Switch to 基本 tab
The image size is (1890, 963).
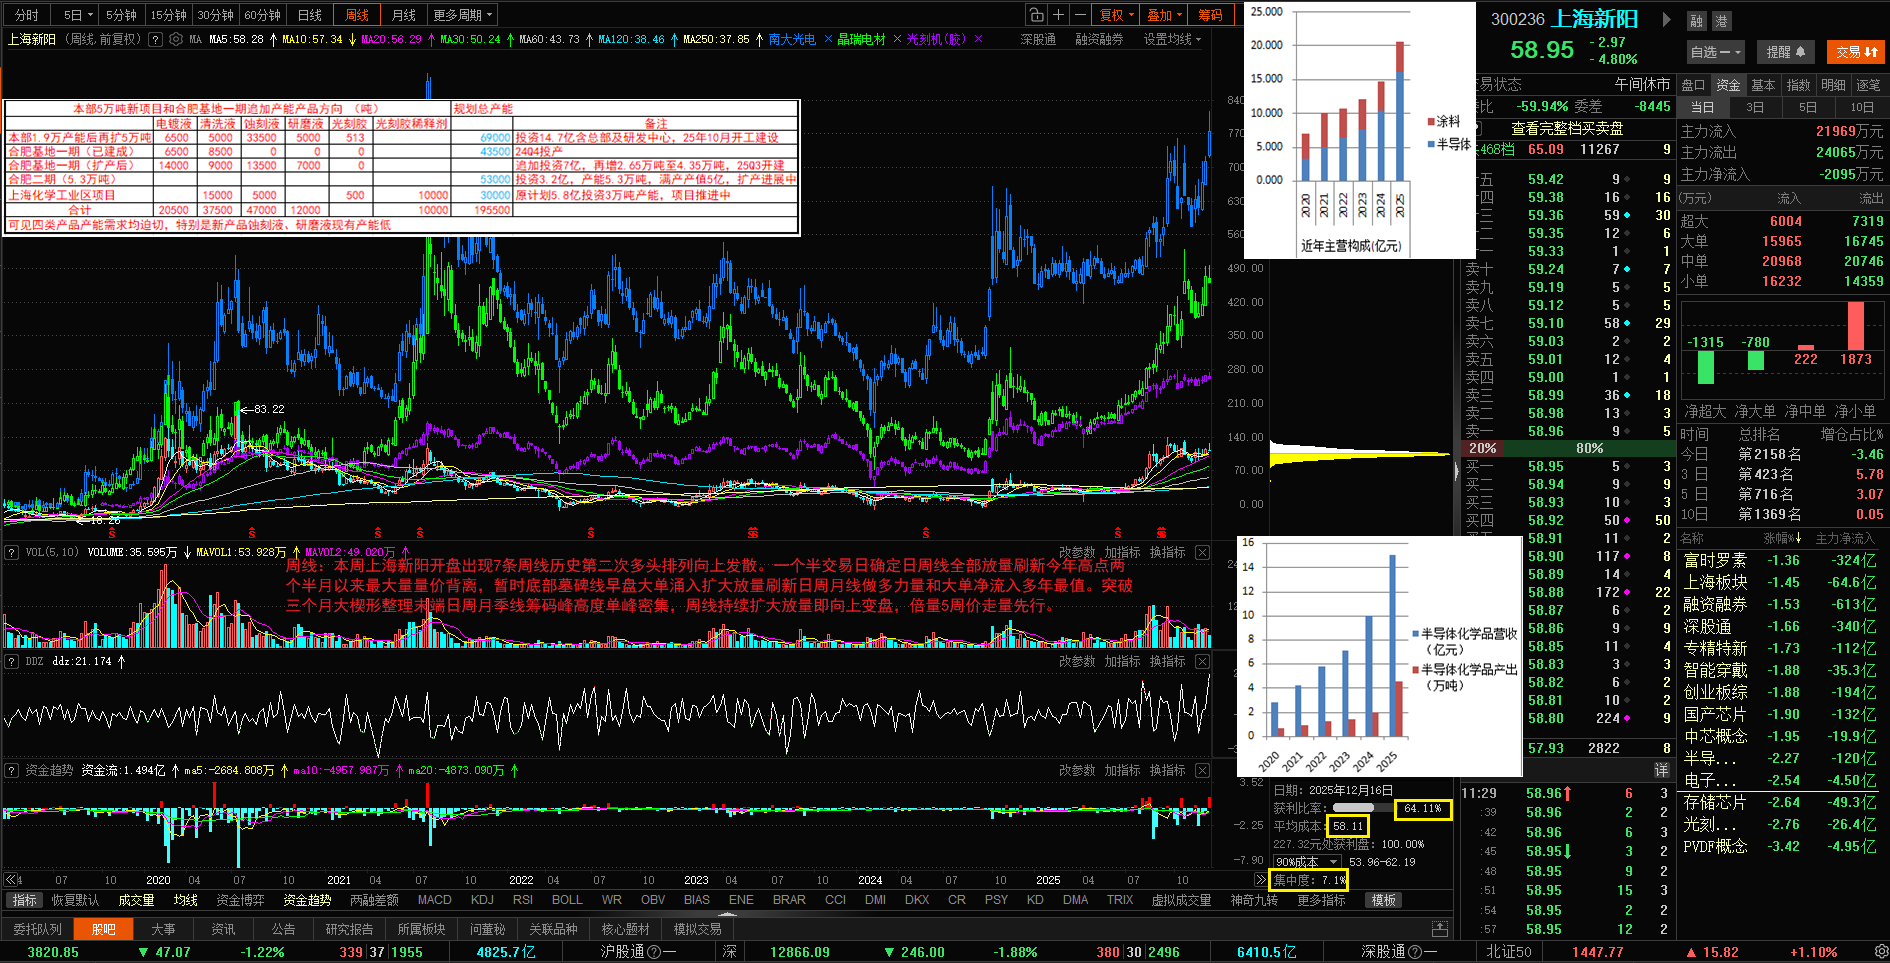[x=1763, y=85]
